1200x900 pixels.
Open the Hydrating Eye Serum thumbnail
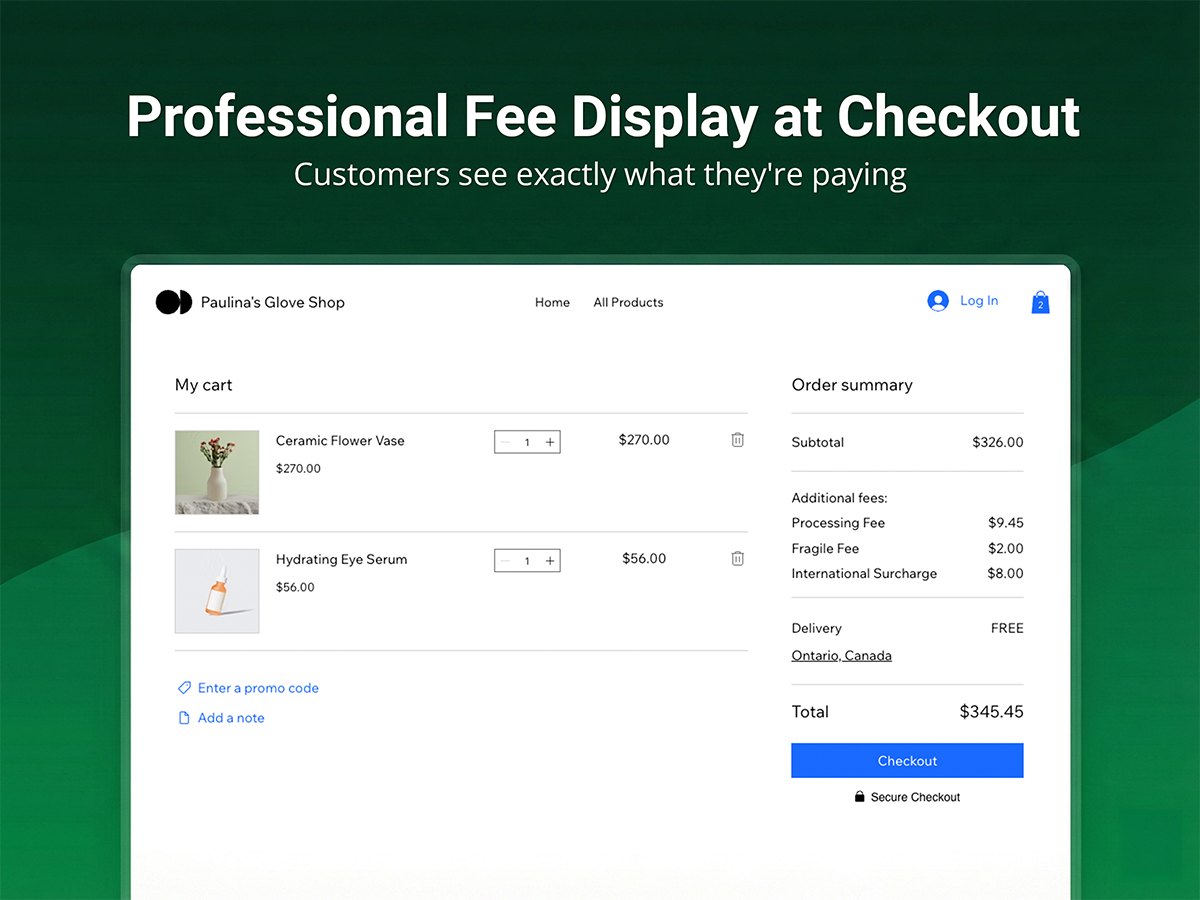pos(217,591)
